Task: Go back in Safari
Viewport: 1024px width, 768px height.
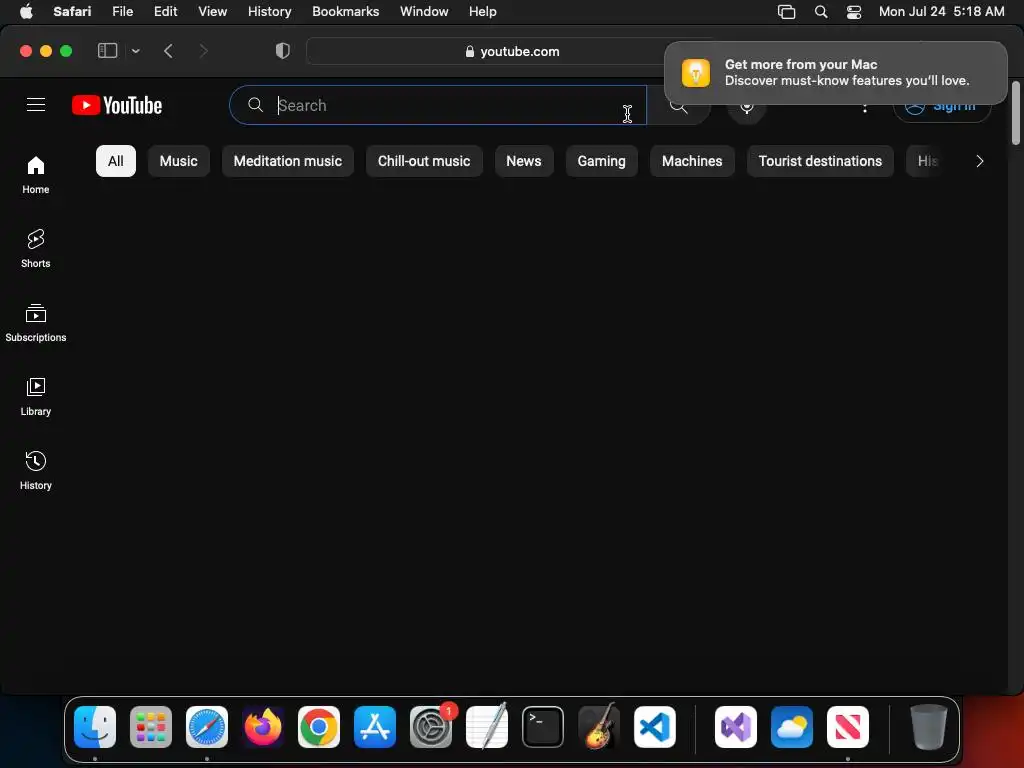Action: [168, 51]
